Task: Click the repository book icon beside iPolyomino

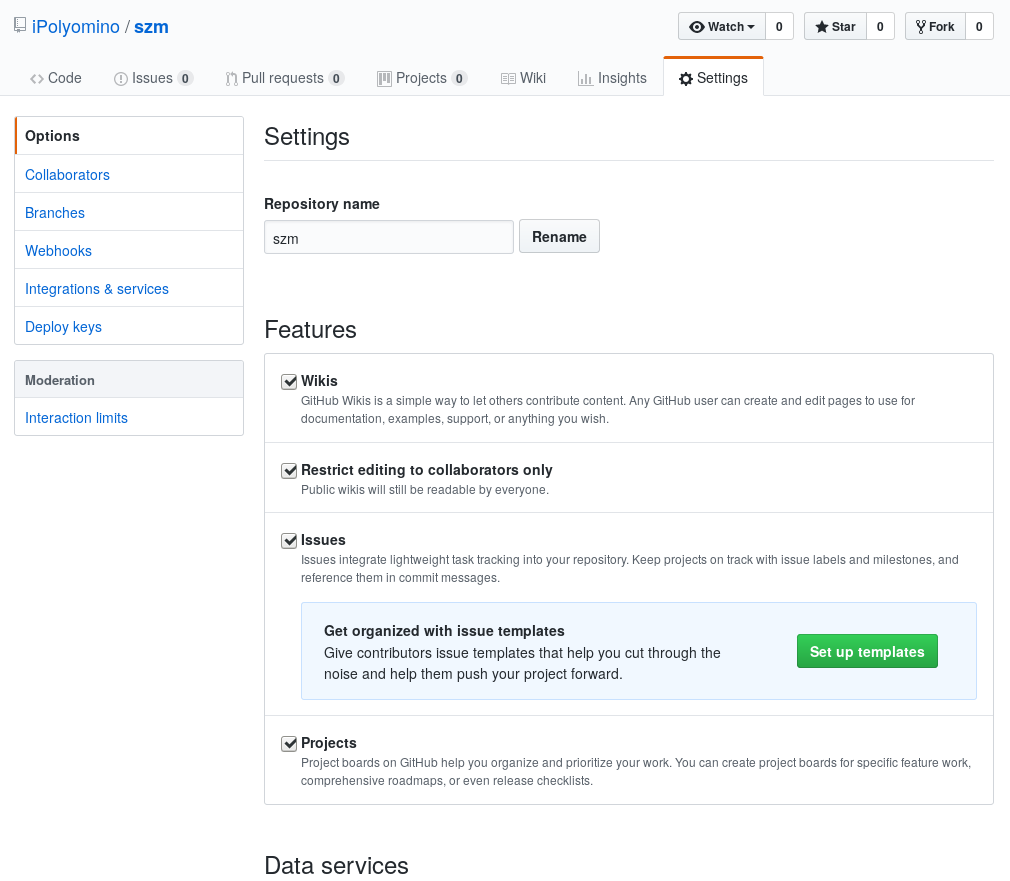Action: pos(20,26)
